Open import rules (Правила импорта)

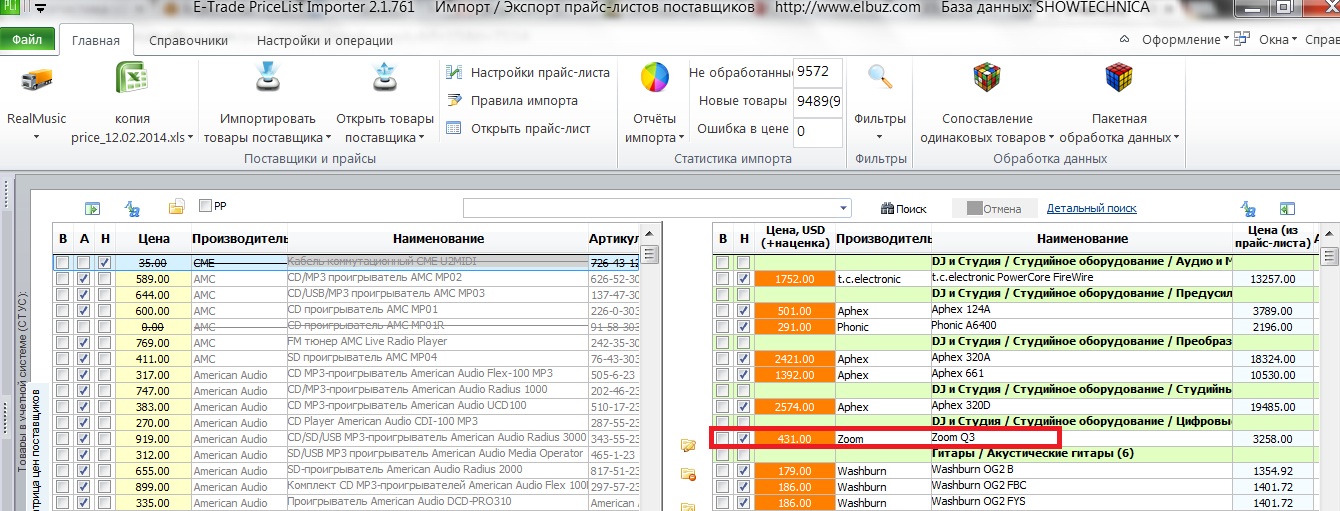point(511,101)
